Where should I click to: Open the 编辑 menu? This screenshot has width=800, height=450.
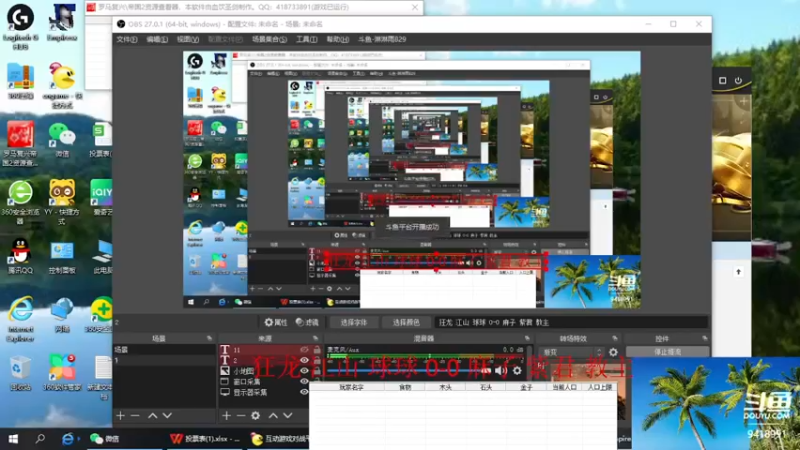coord(157,39)
